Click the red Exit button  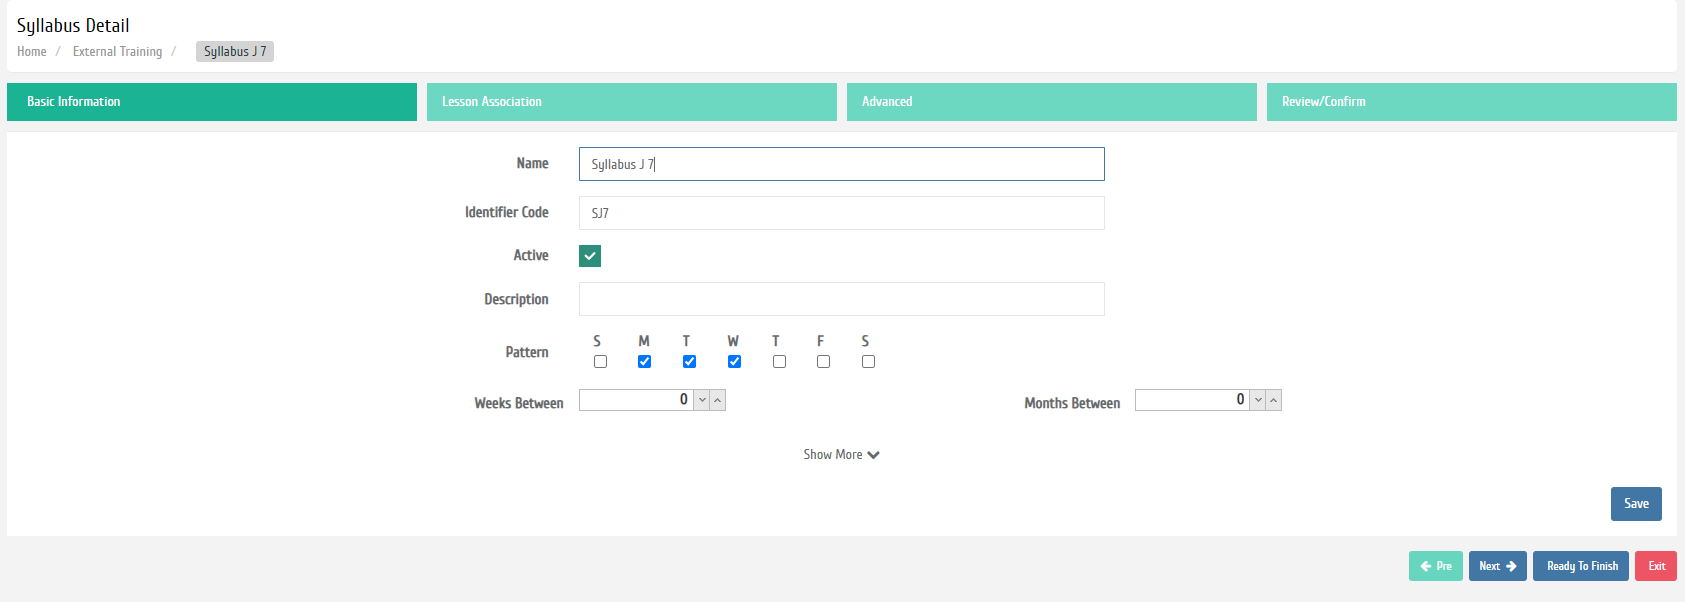tap(1656, 566)
